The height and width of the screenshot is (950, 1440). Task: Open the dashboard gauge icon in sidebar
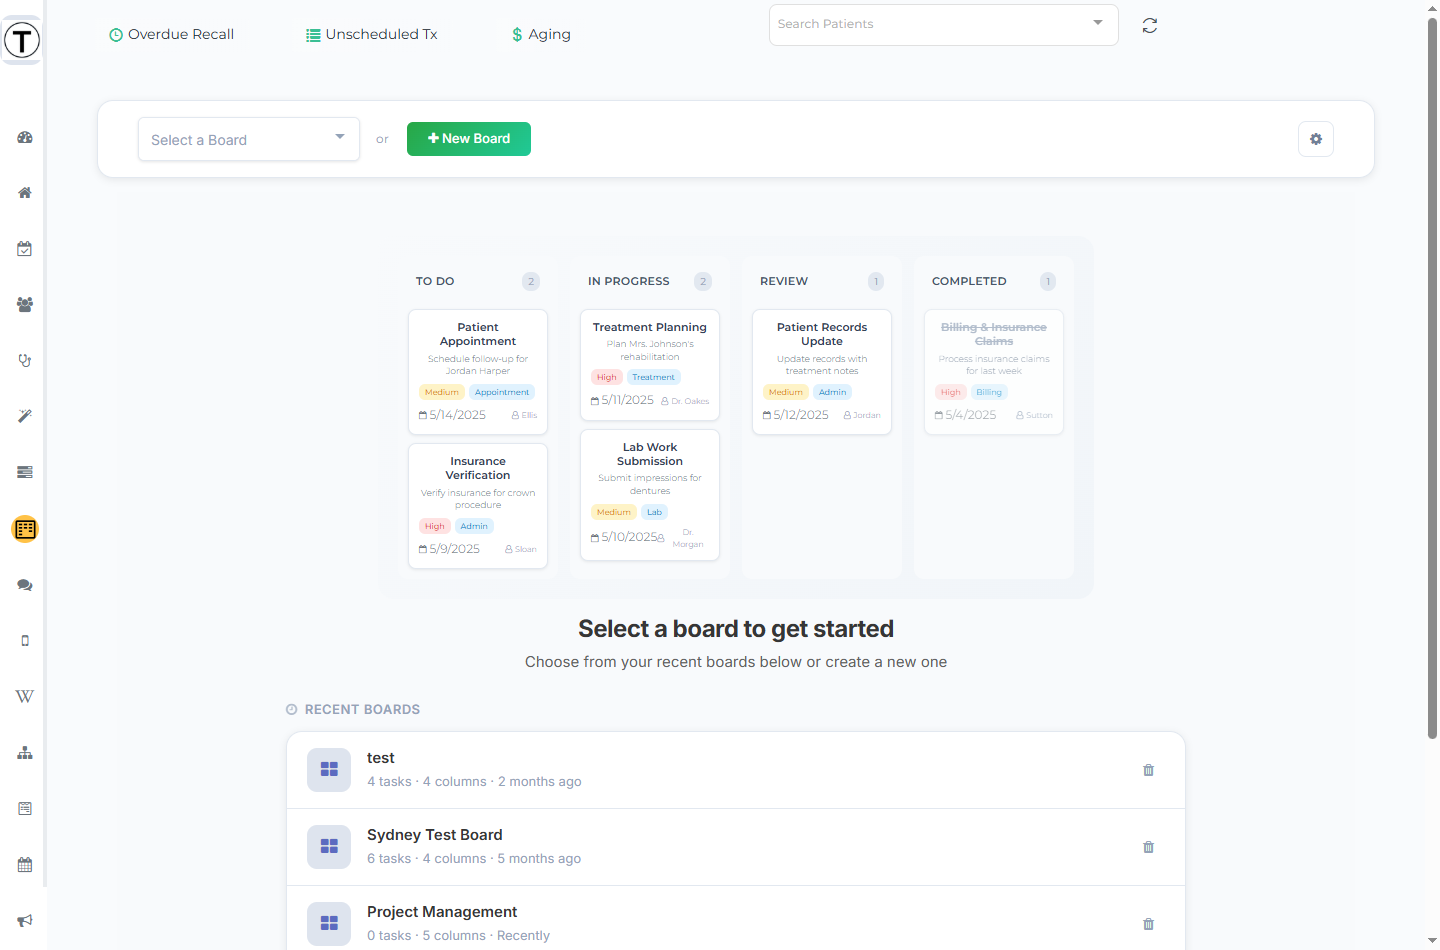(25, 137)
